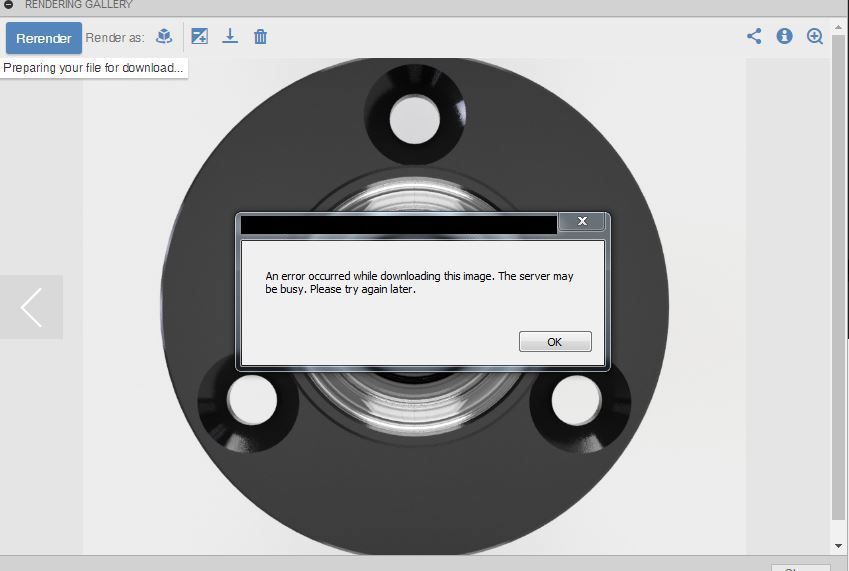849x571 pixels.
Task: Zoom in on the rendered image
Action: (x=815, y=36)
